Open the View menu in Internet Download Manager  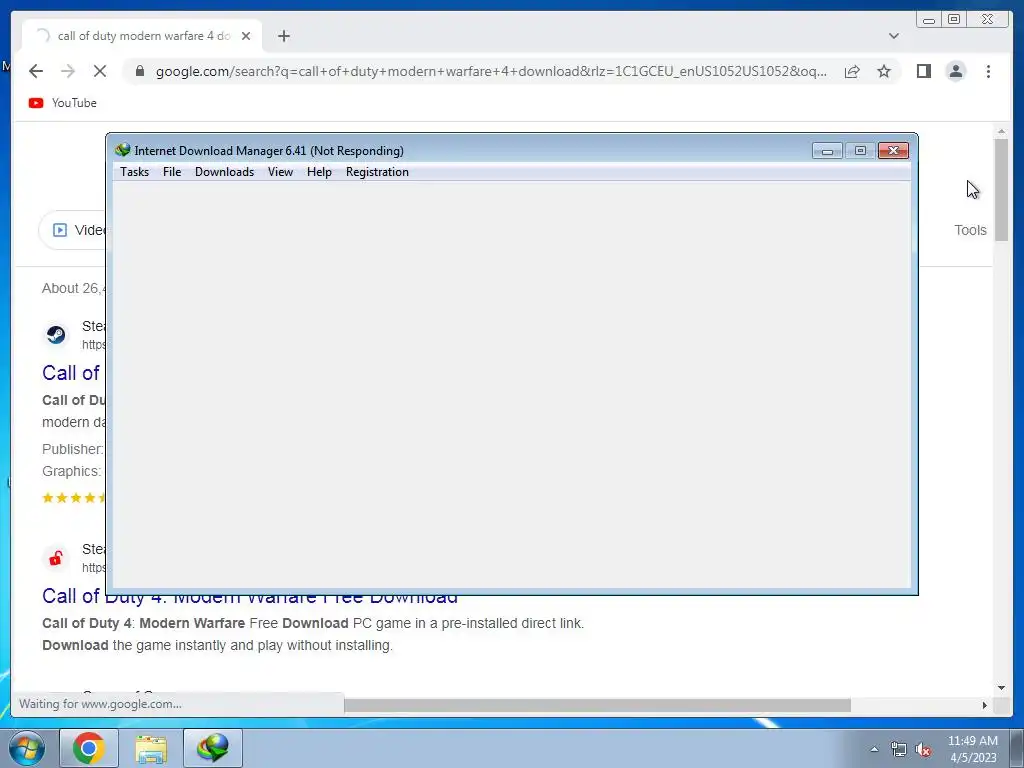pos(280,172)
